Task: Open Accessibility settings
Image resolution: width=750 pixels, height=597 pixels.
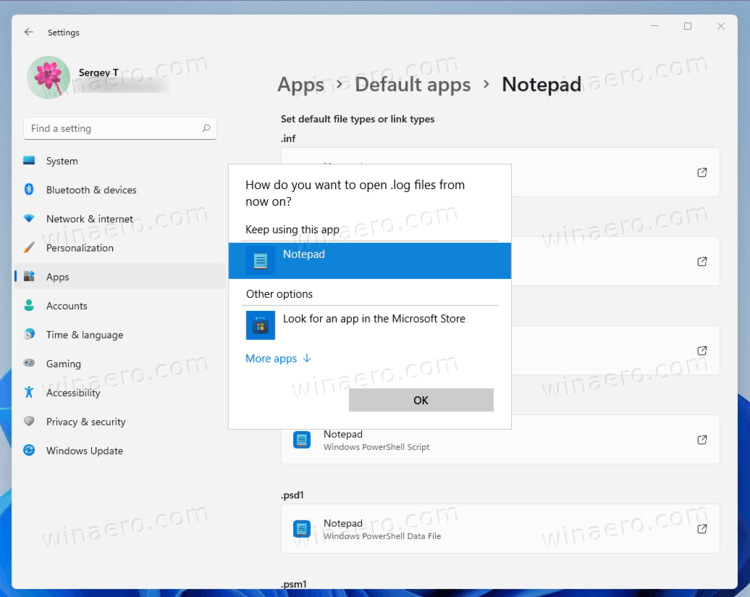Action: click(120, 393)
